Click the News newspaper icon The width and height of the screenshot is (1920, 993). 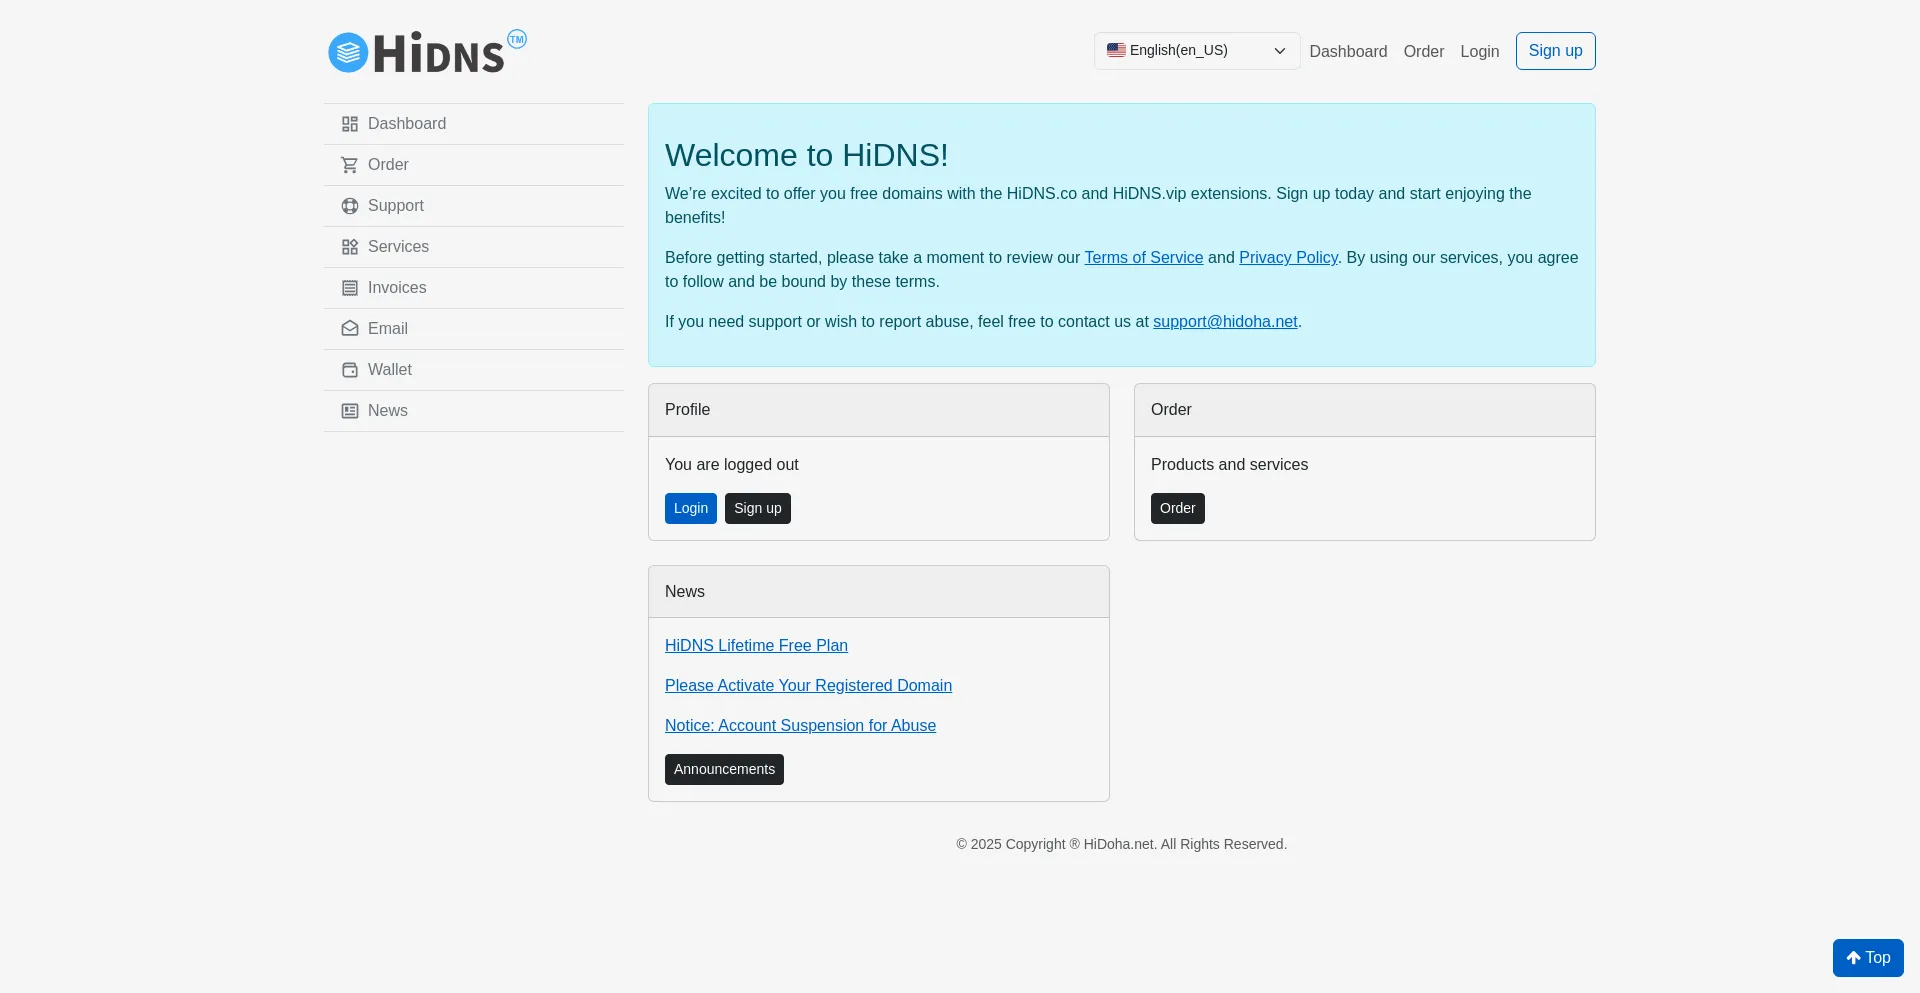coord(350,411)
